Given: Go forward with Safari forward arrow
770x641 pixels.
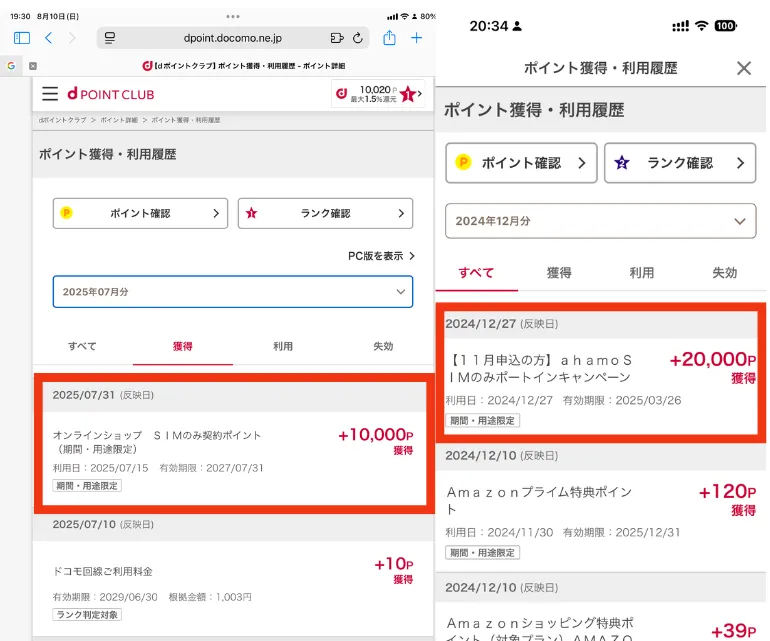Looking at the screenshot, I should tap(72, 38).
